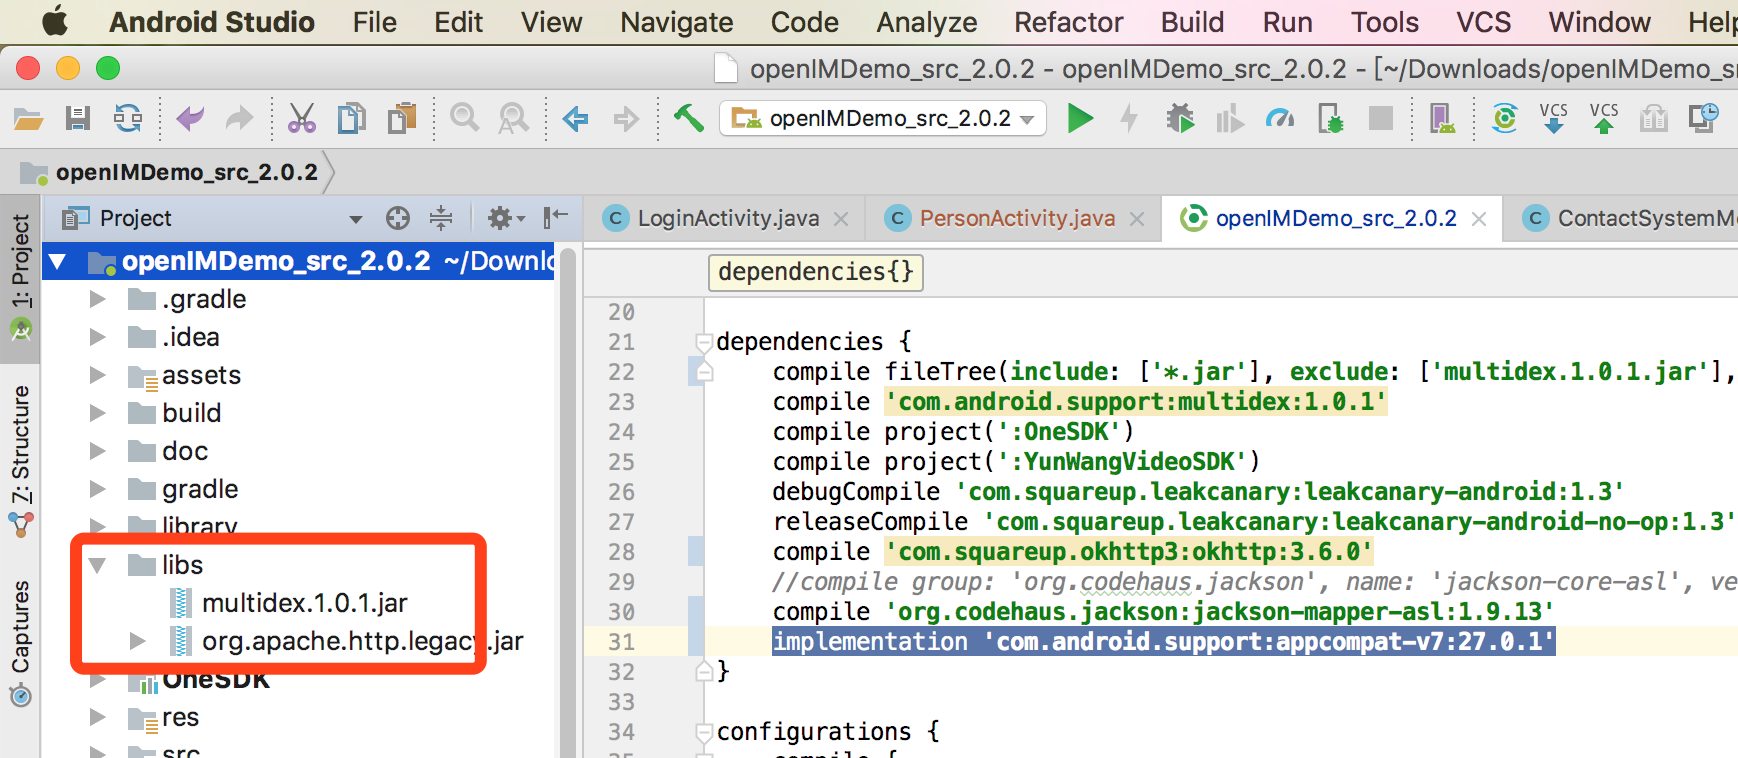Open the run configuration dropdown openIMDemo_src_2.0.2

[x=883, y=118]
